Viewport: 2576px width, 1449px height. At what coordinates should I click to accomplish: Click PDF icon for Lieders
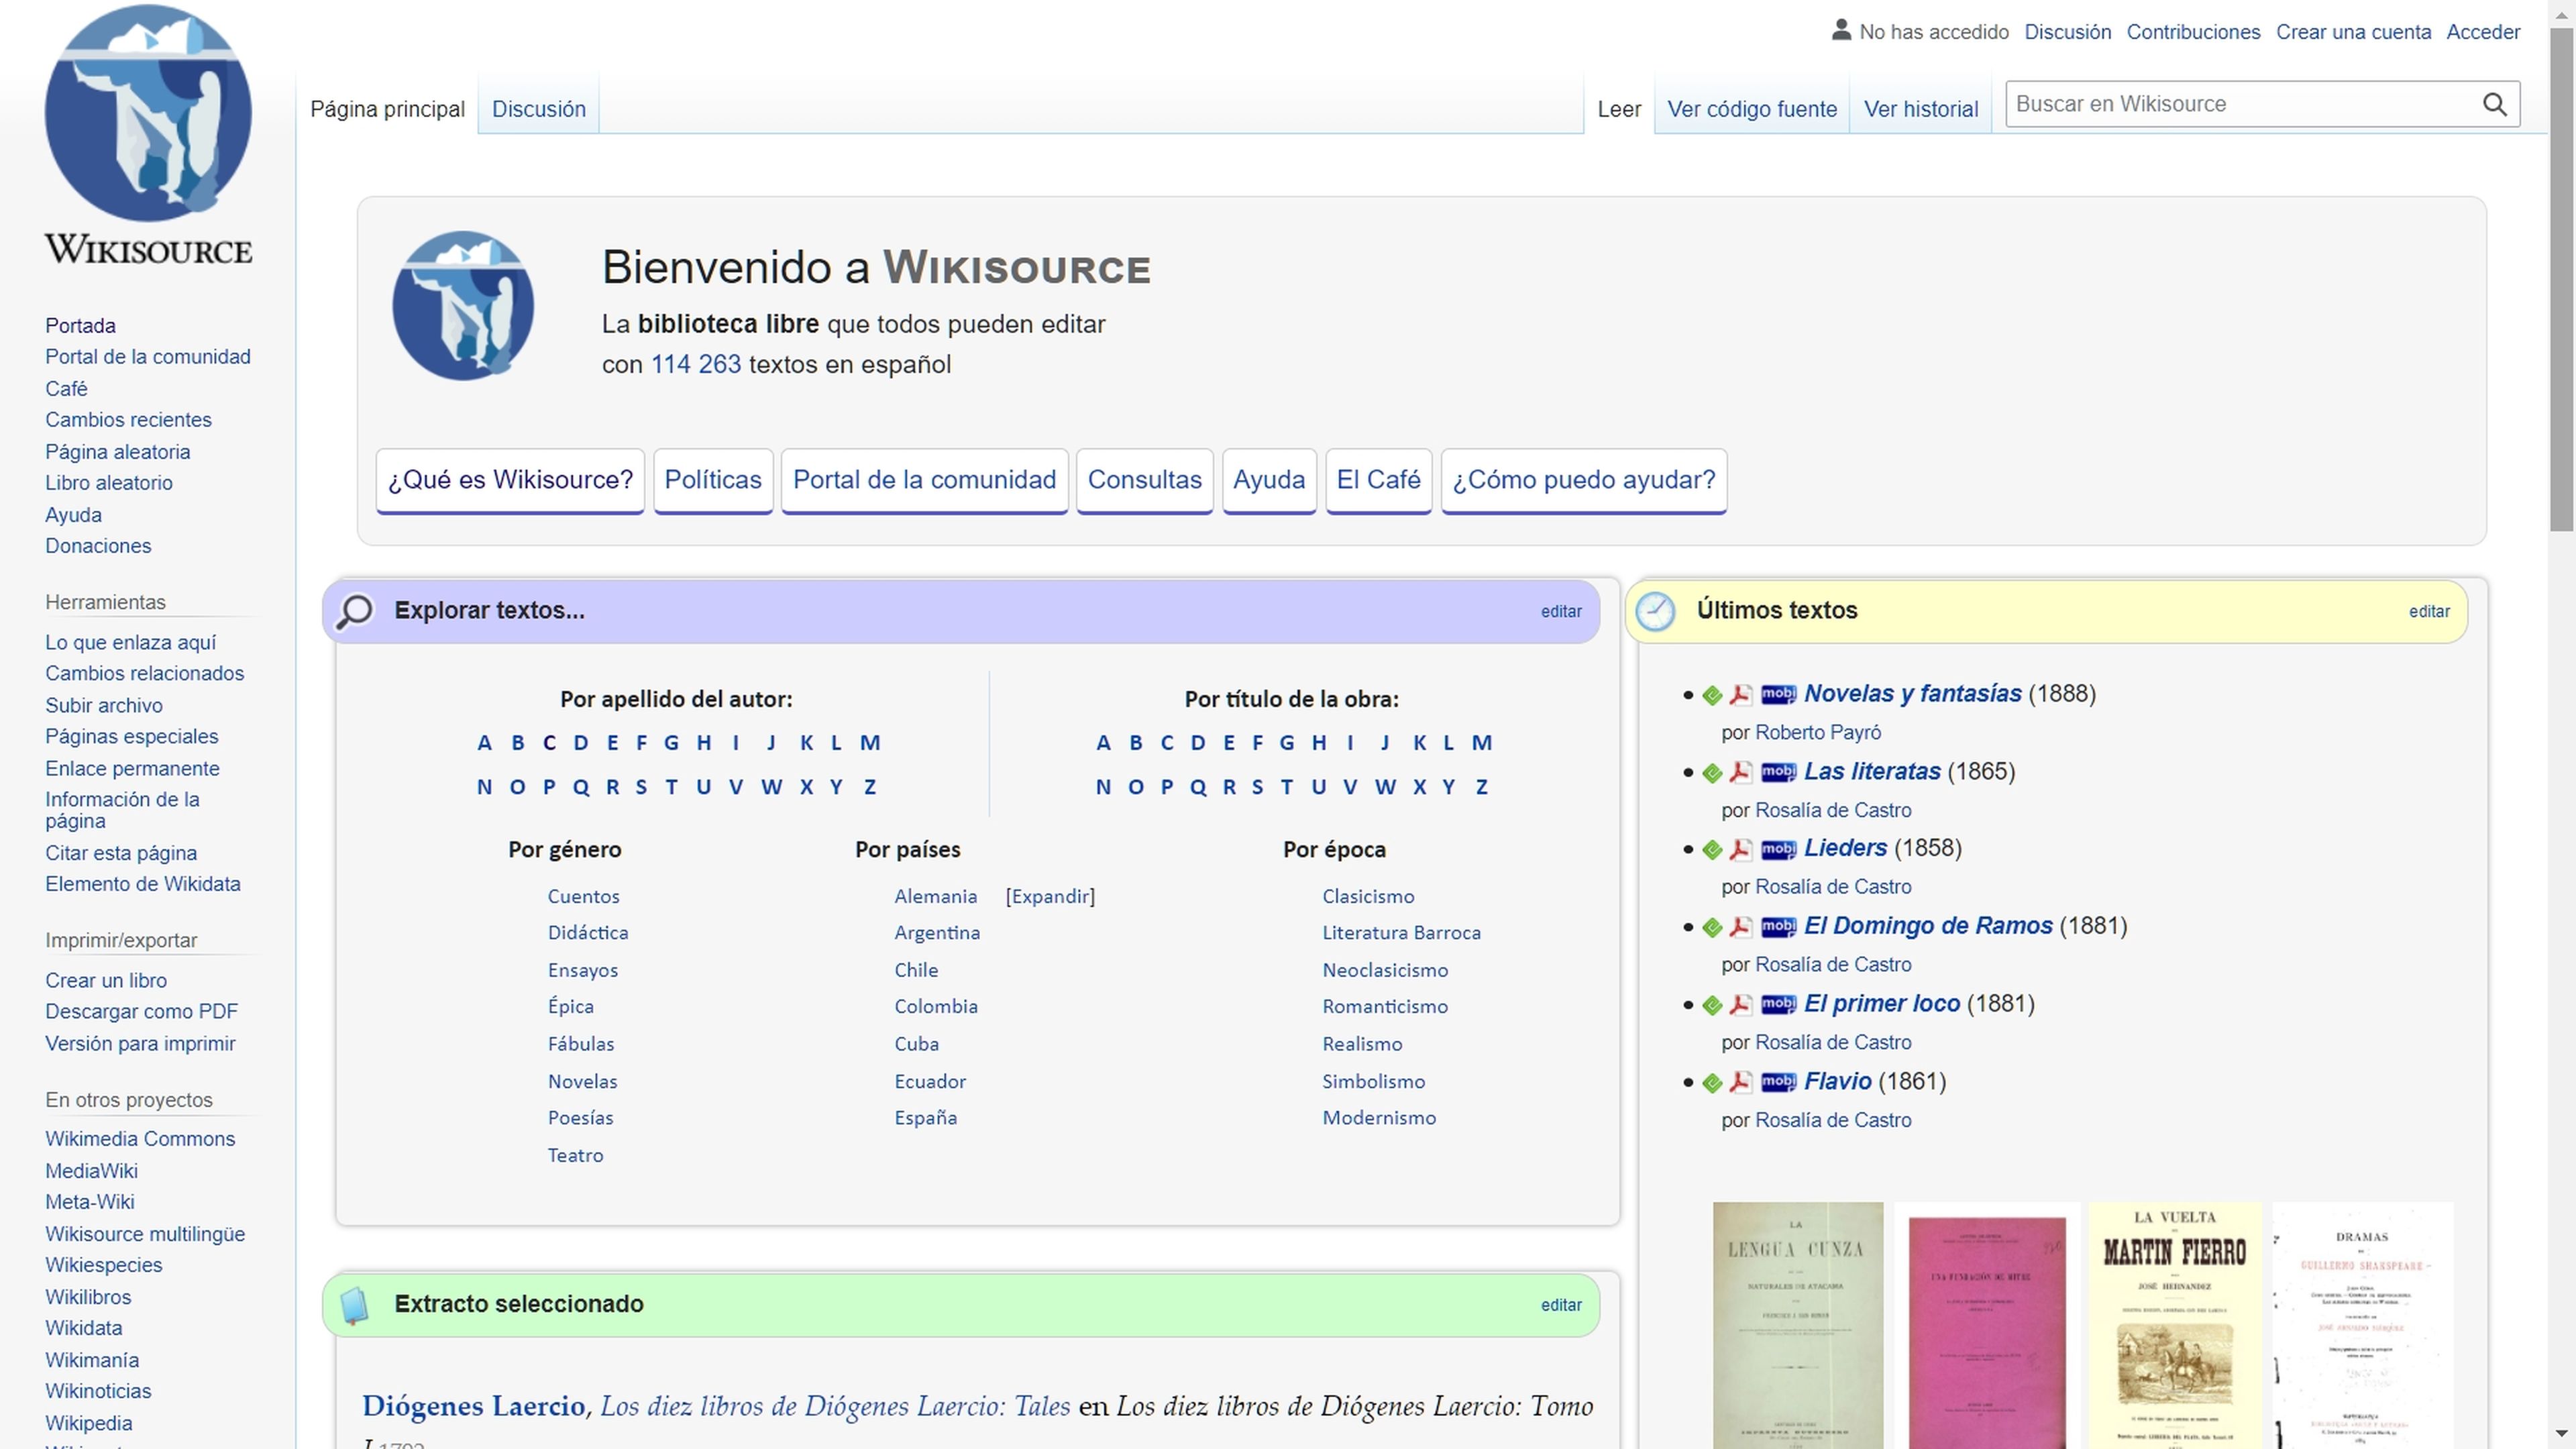click(1740, 849)
